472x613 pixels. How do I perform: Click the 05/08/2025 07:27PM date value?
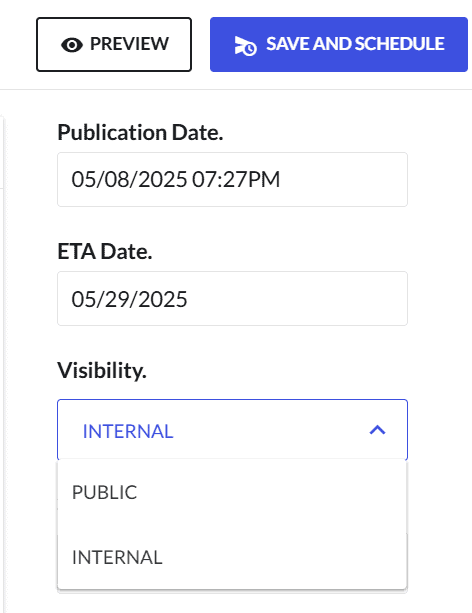pyautogui.click(x=176, y=179)
